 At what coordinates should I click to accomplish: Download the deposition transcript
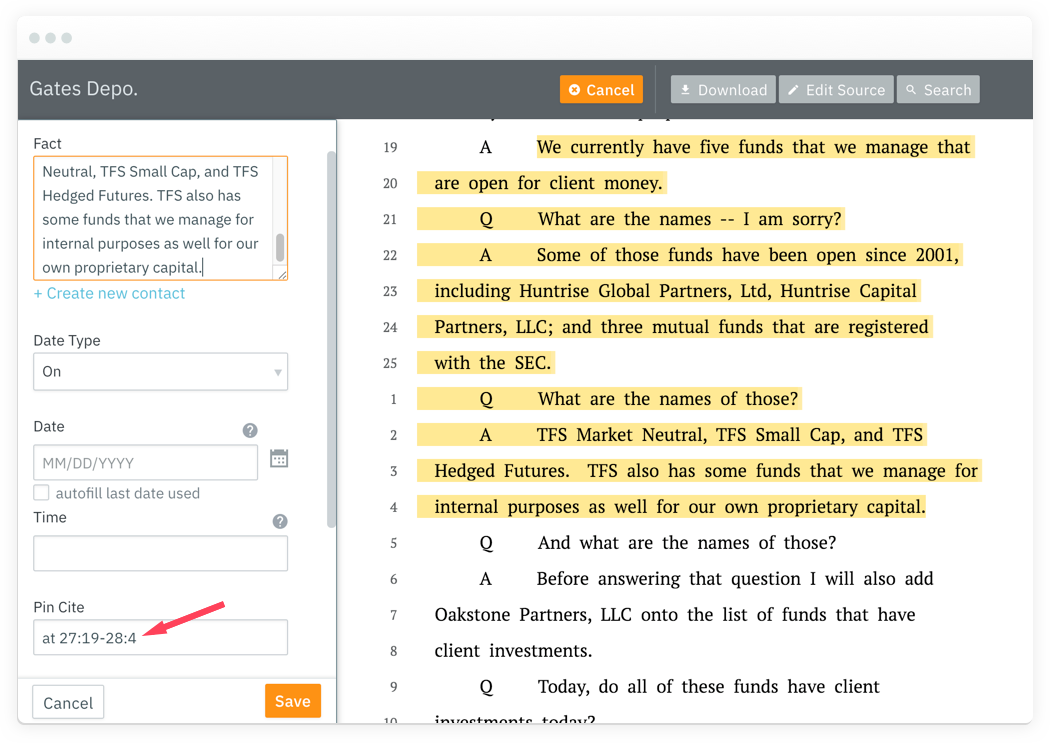(722, 90)
